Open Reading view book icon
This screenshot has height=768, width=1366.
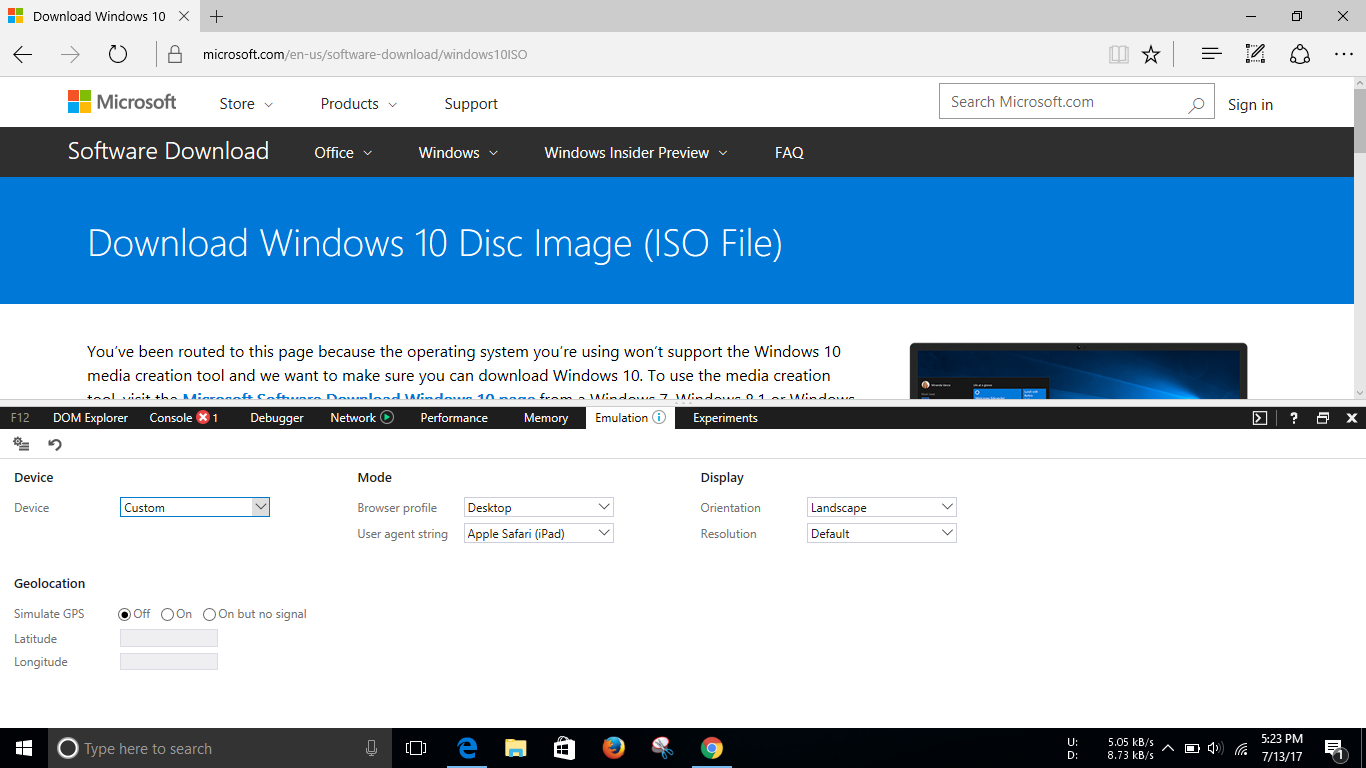pyautogui.click(x=1119, y=54)
